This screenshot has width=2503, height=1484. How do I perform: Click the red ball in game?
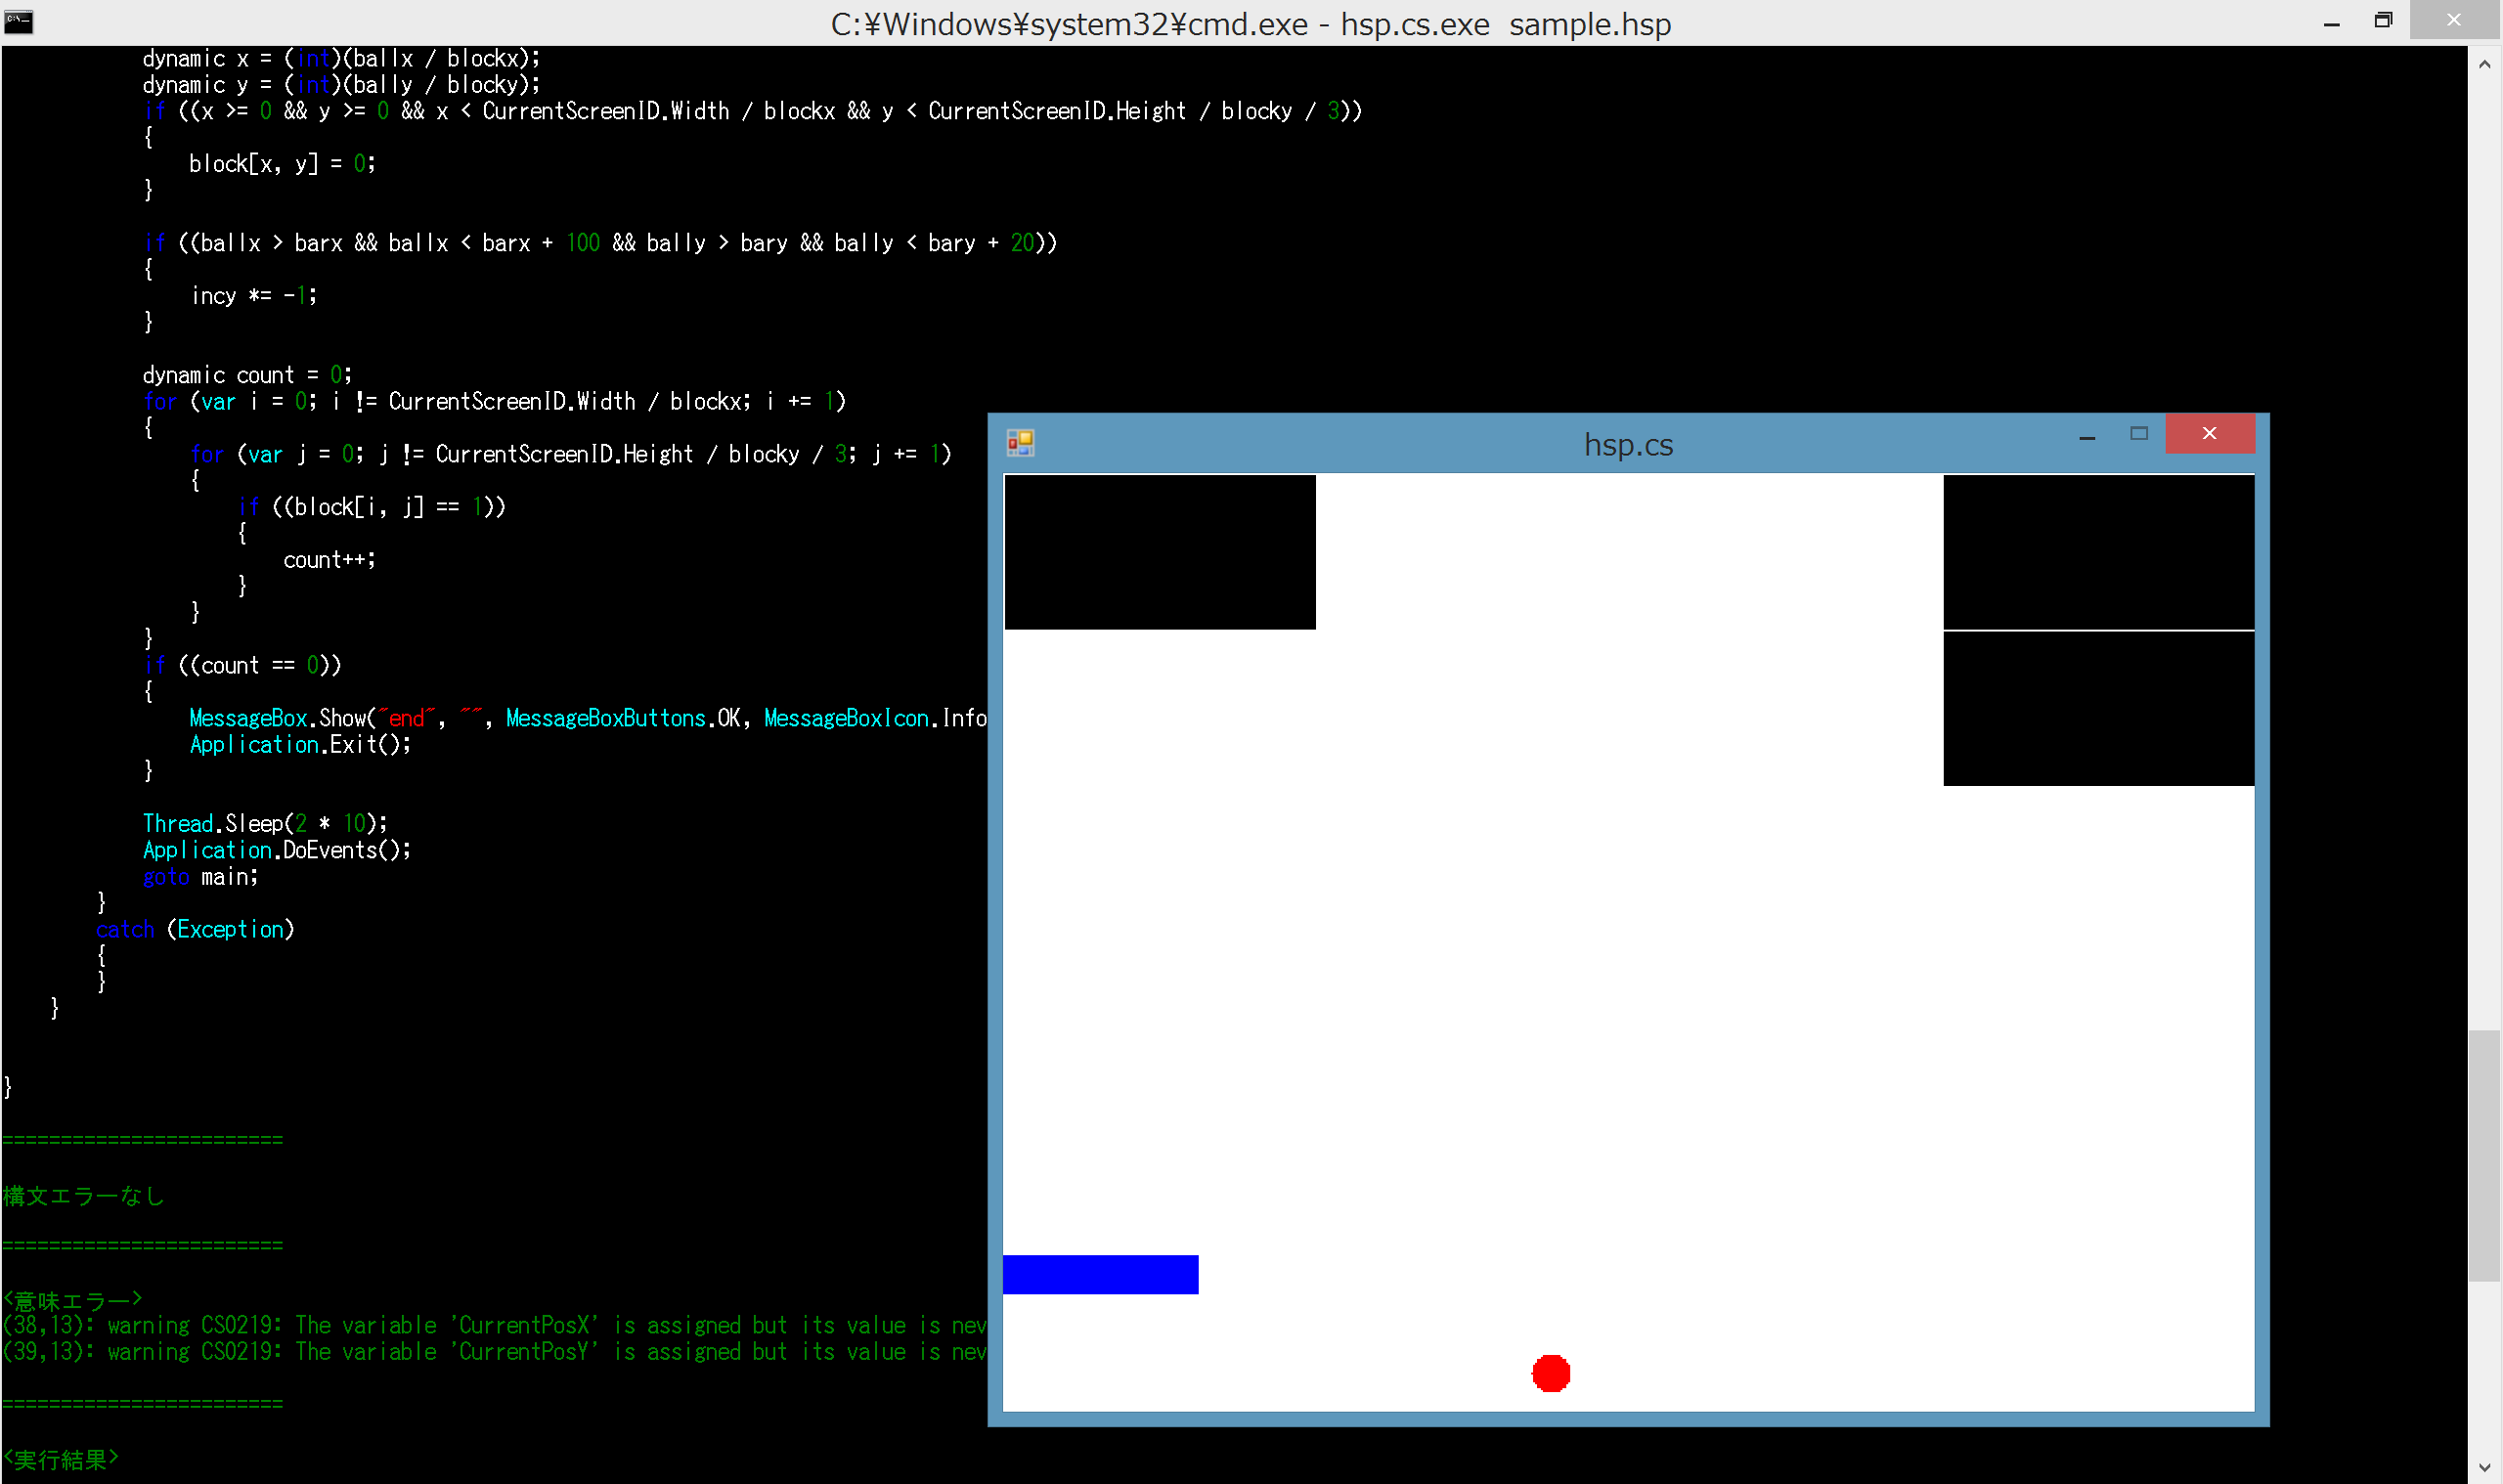tap(1551, 1373)
